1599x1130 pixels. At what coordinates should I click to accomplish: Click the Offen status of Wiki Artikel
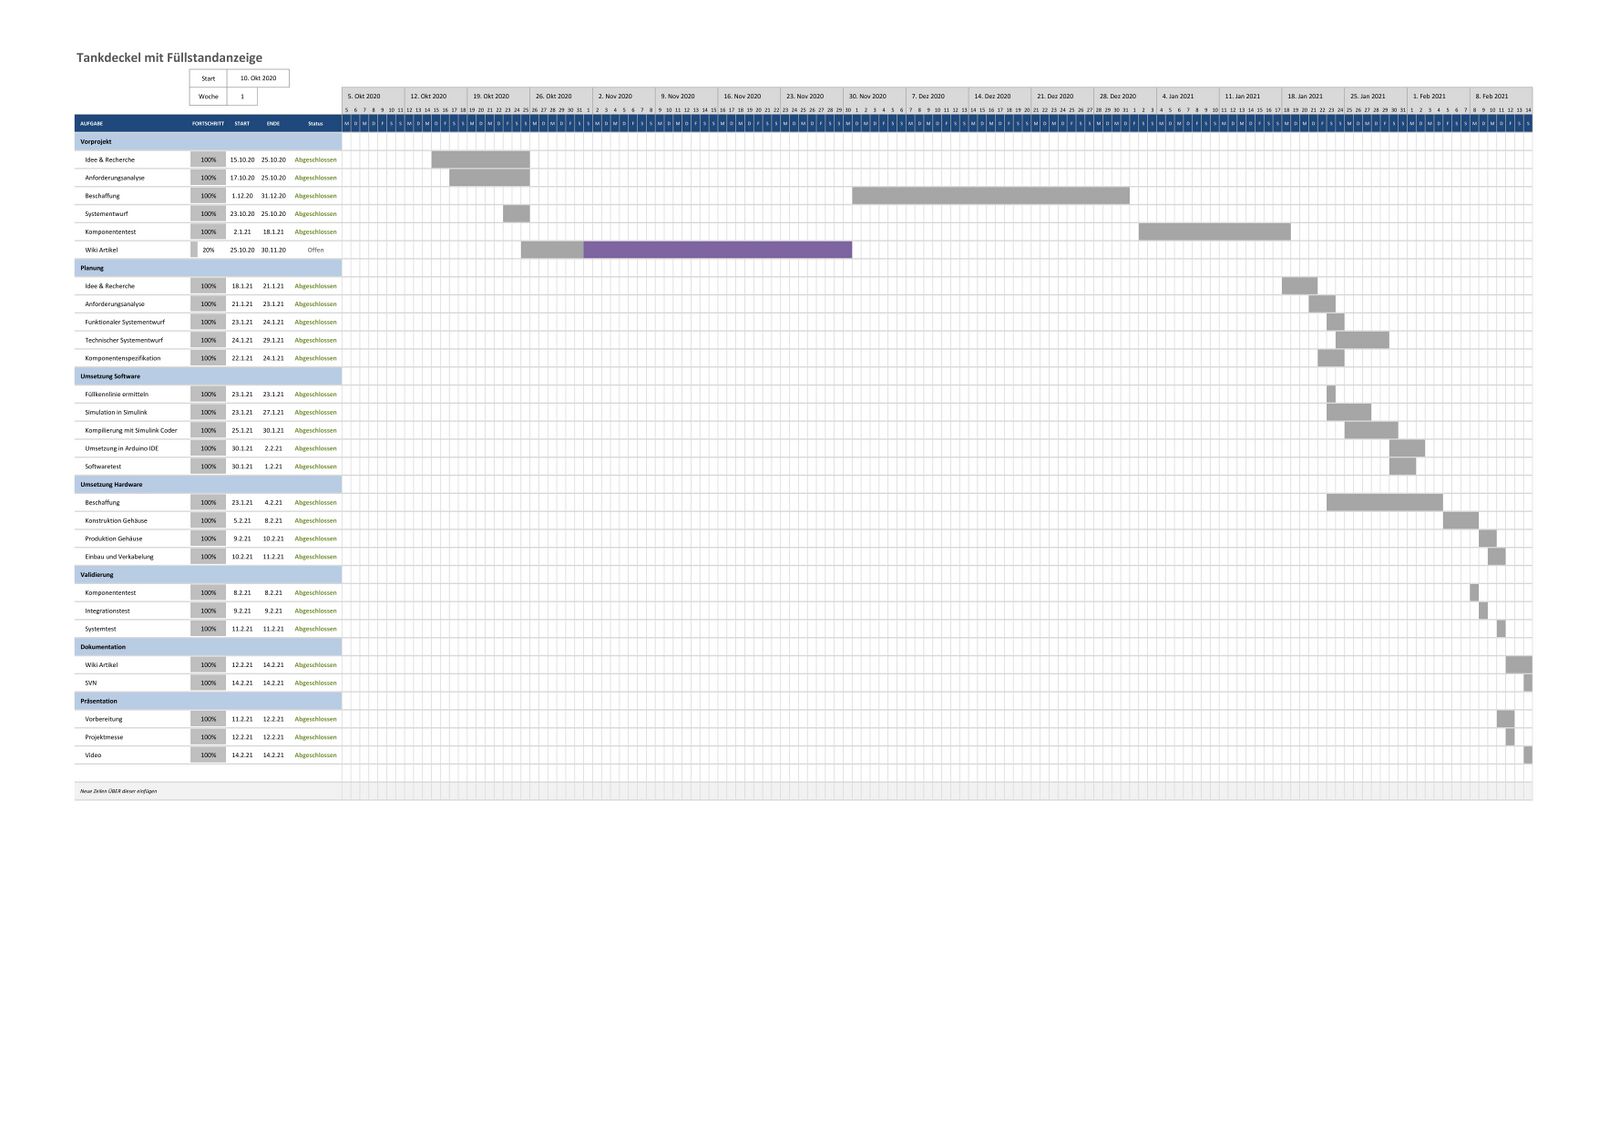[x=315, y=250]
